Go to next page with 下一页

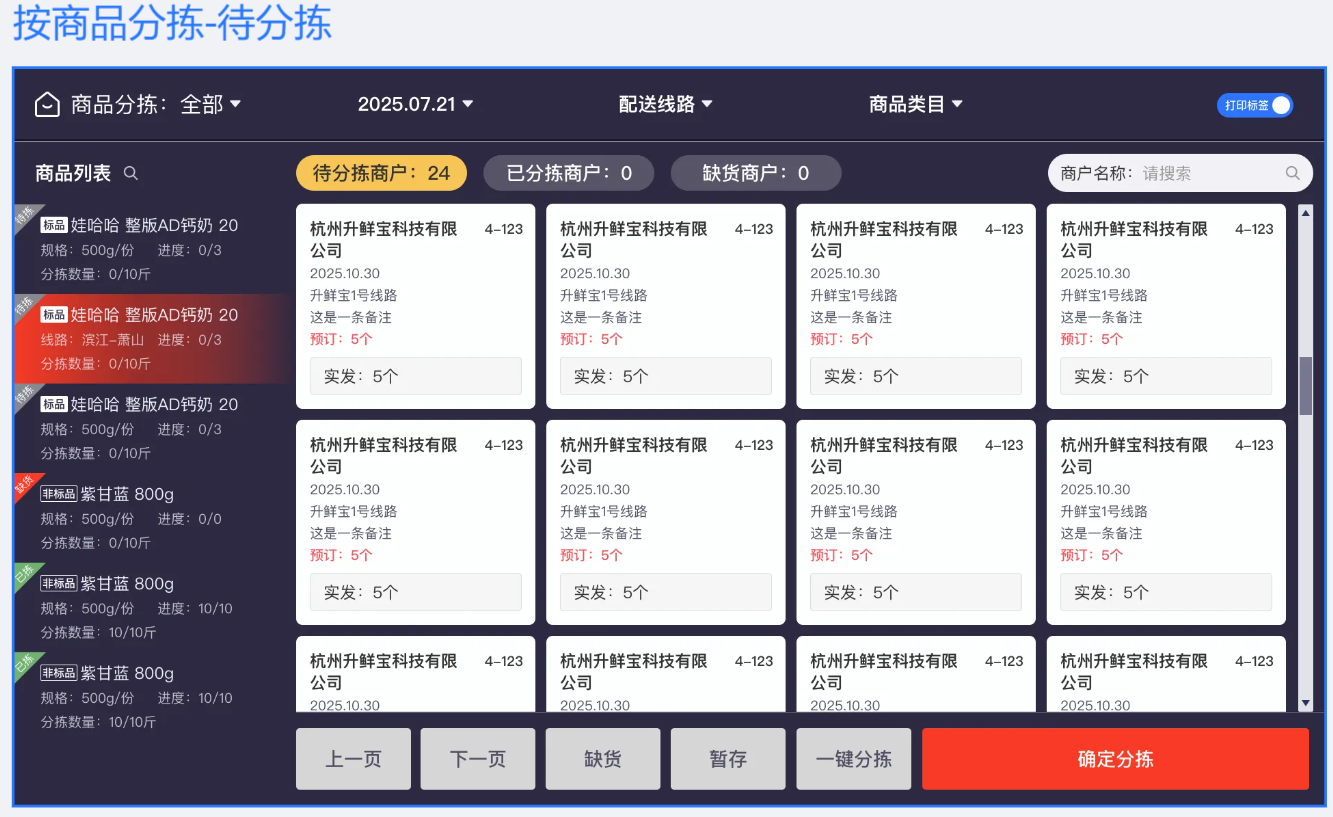tap(478, 759)
